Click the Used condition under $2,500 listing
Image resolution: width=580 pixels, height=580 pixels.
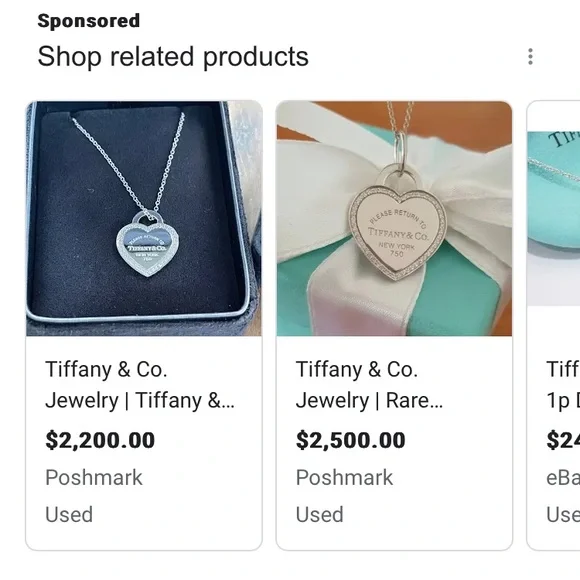coord(320,515)
